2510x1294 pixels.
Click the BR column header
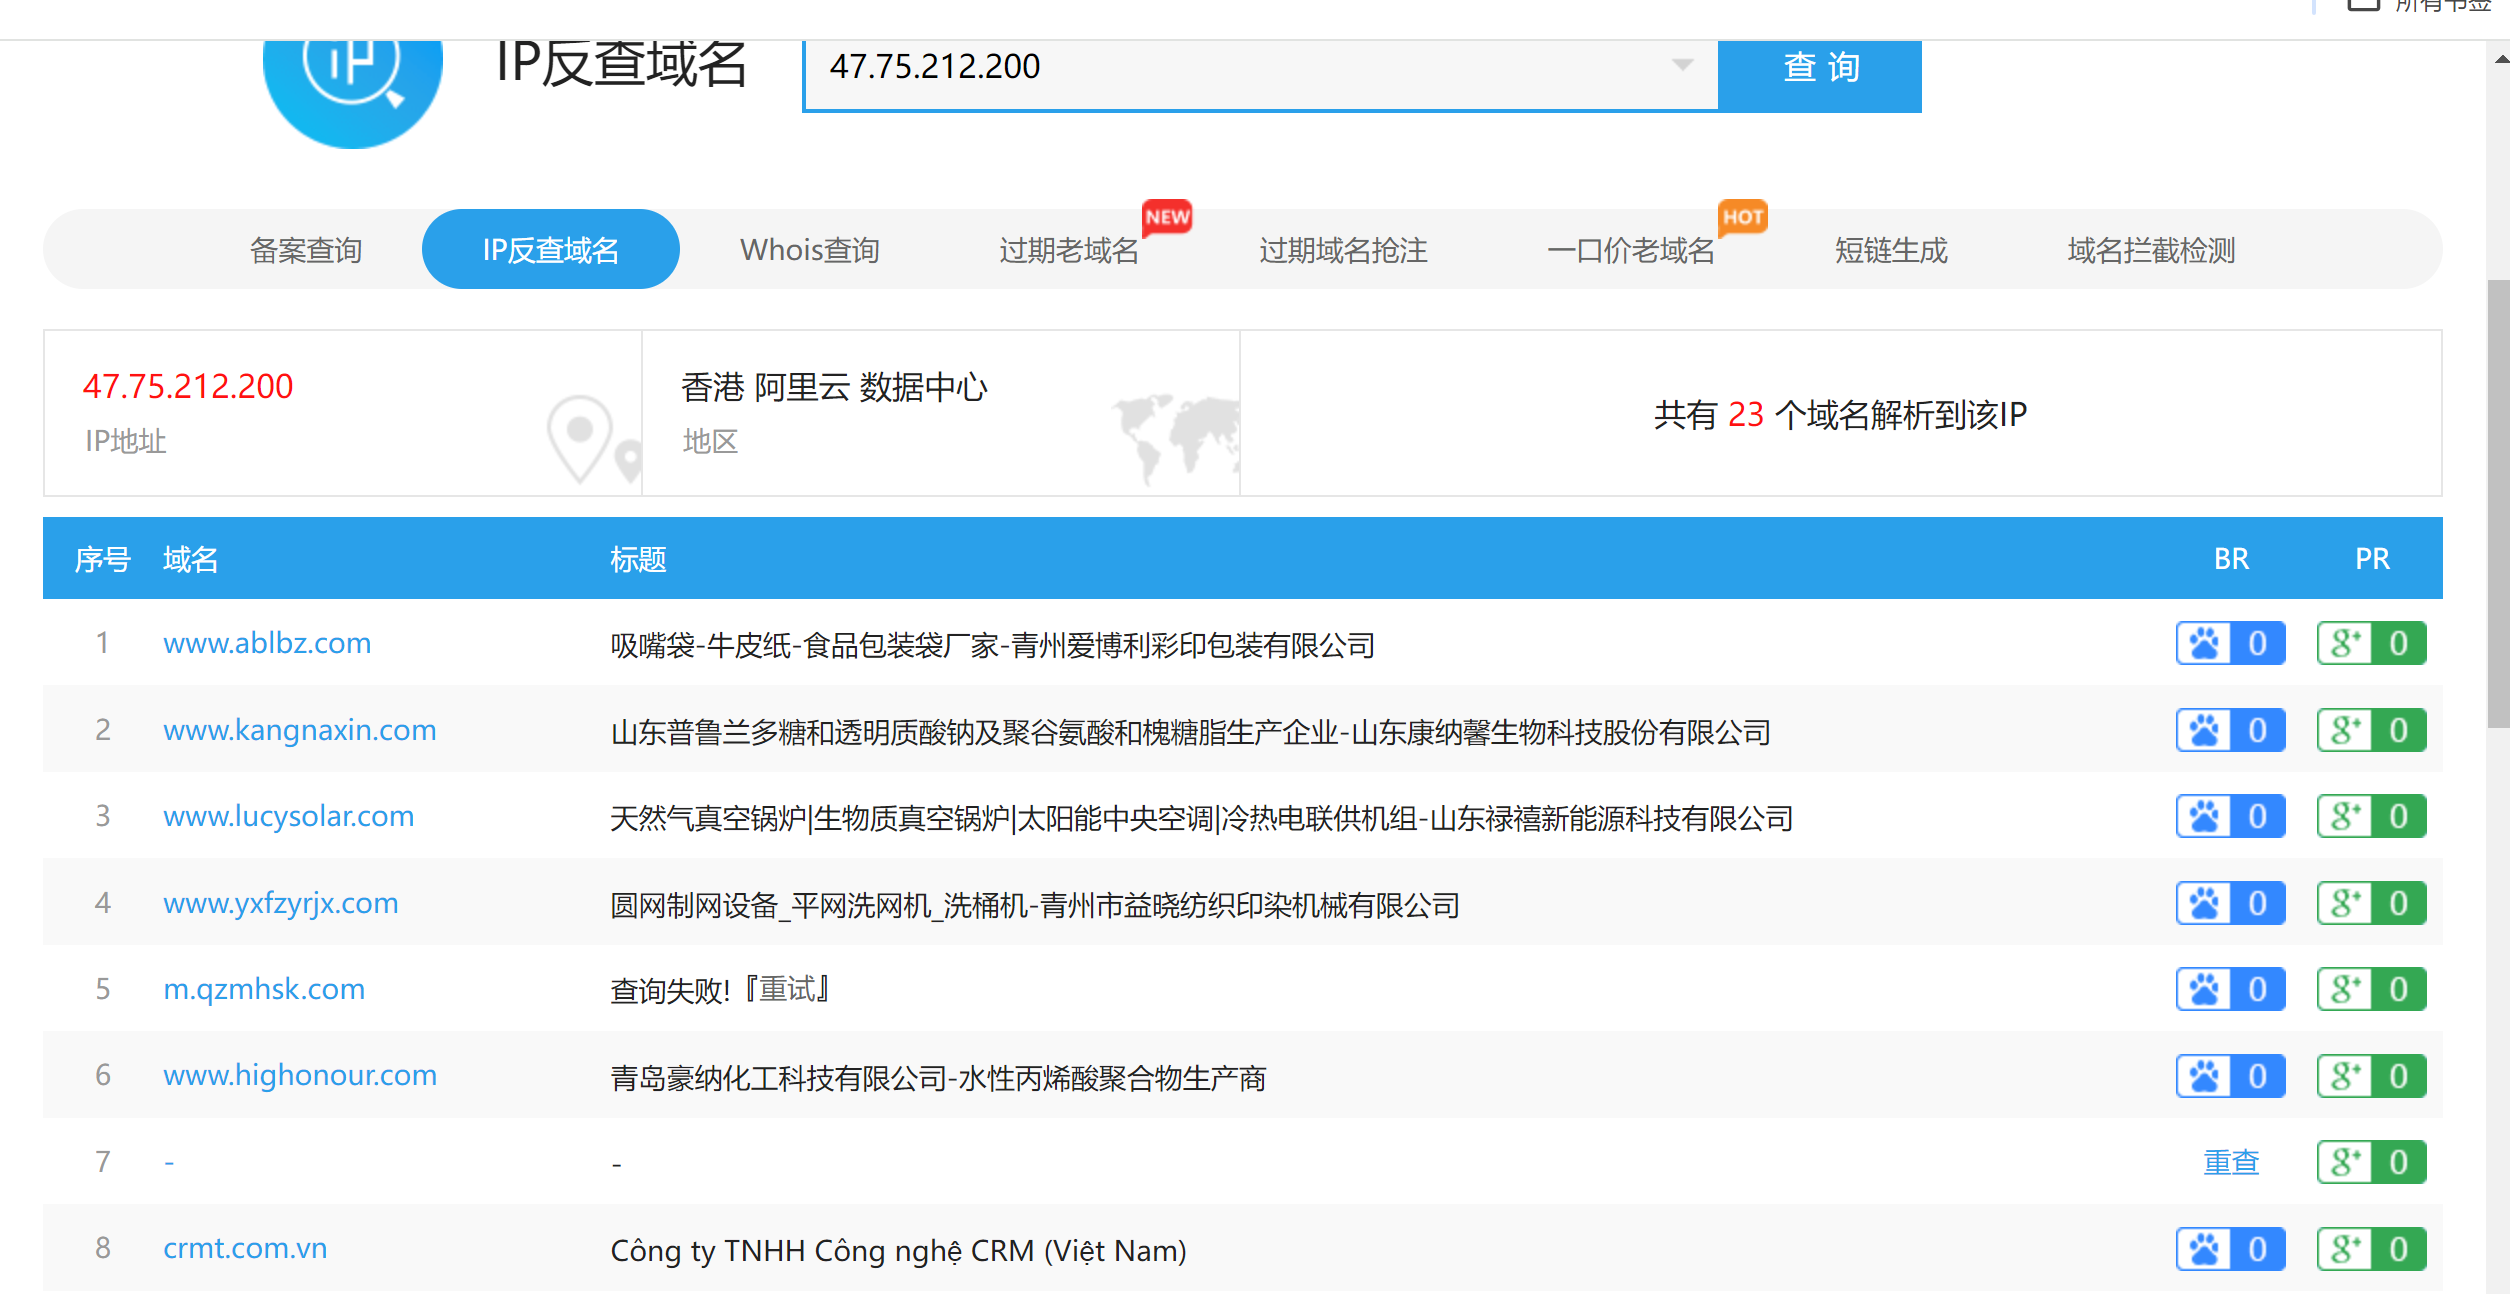(x=2231, y=559)
